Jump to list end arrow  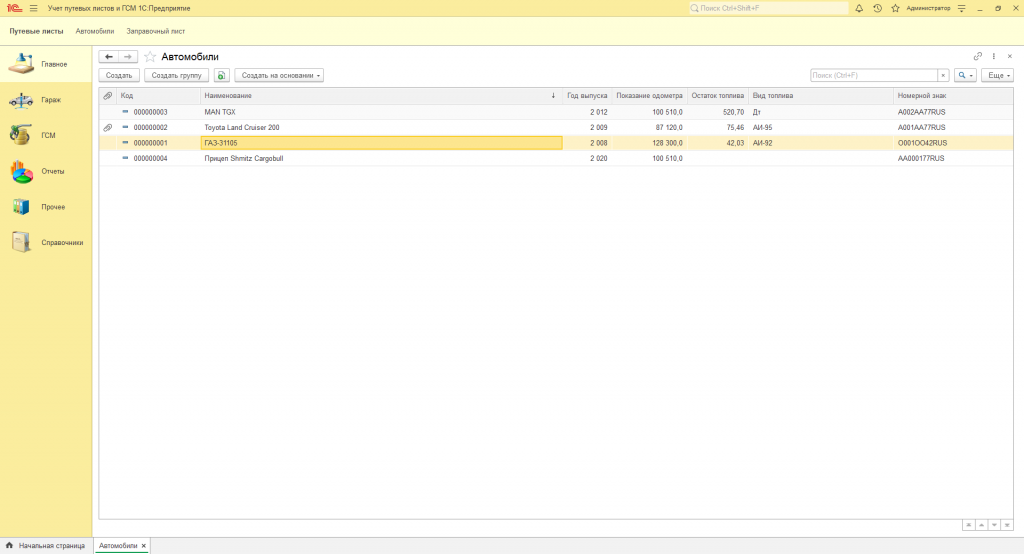[x=1007, y=525]
